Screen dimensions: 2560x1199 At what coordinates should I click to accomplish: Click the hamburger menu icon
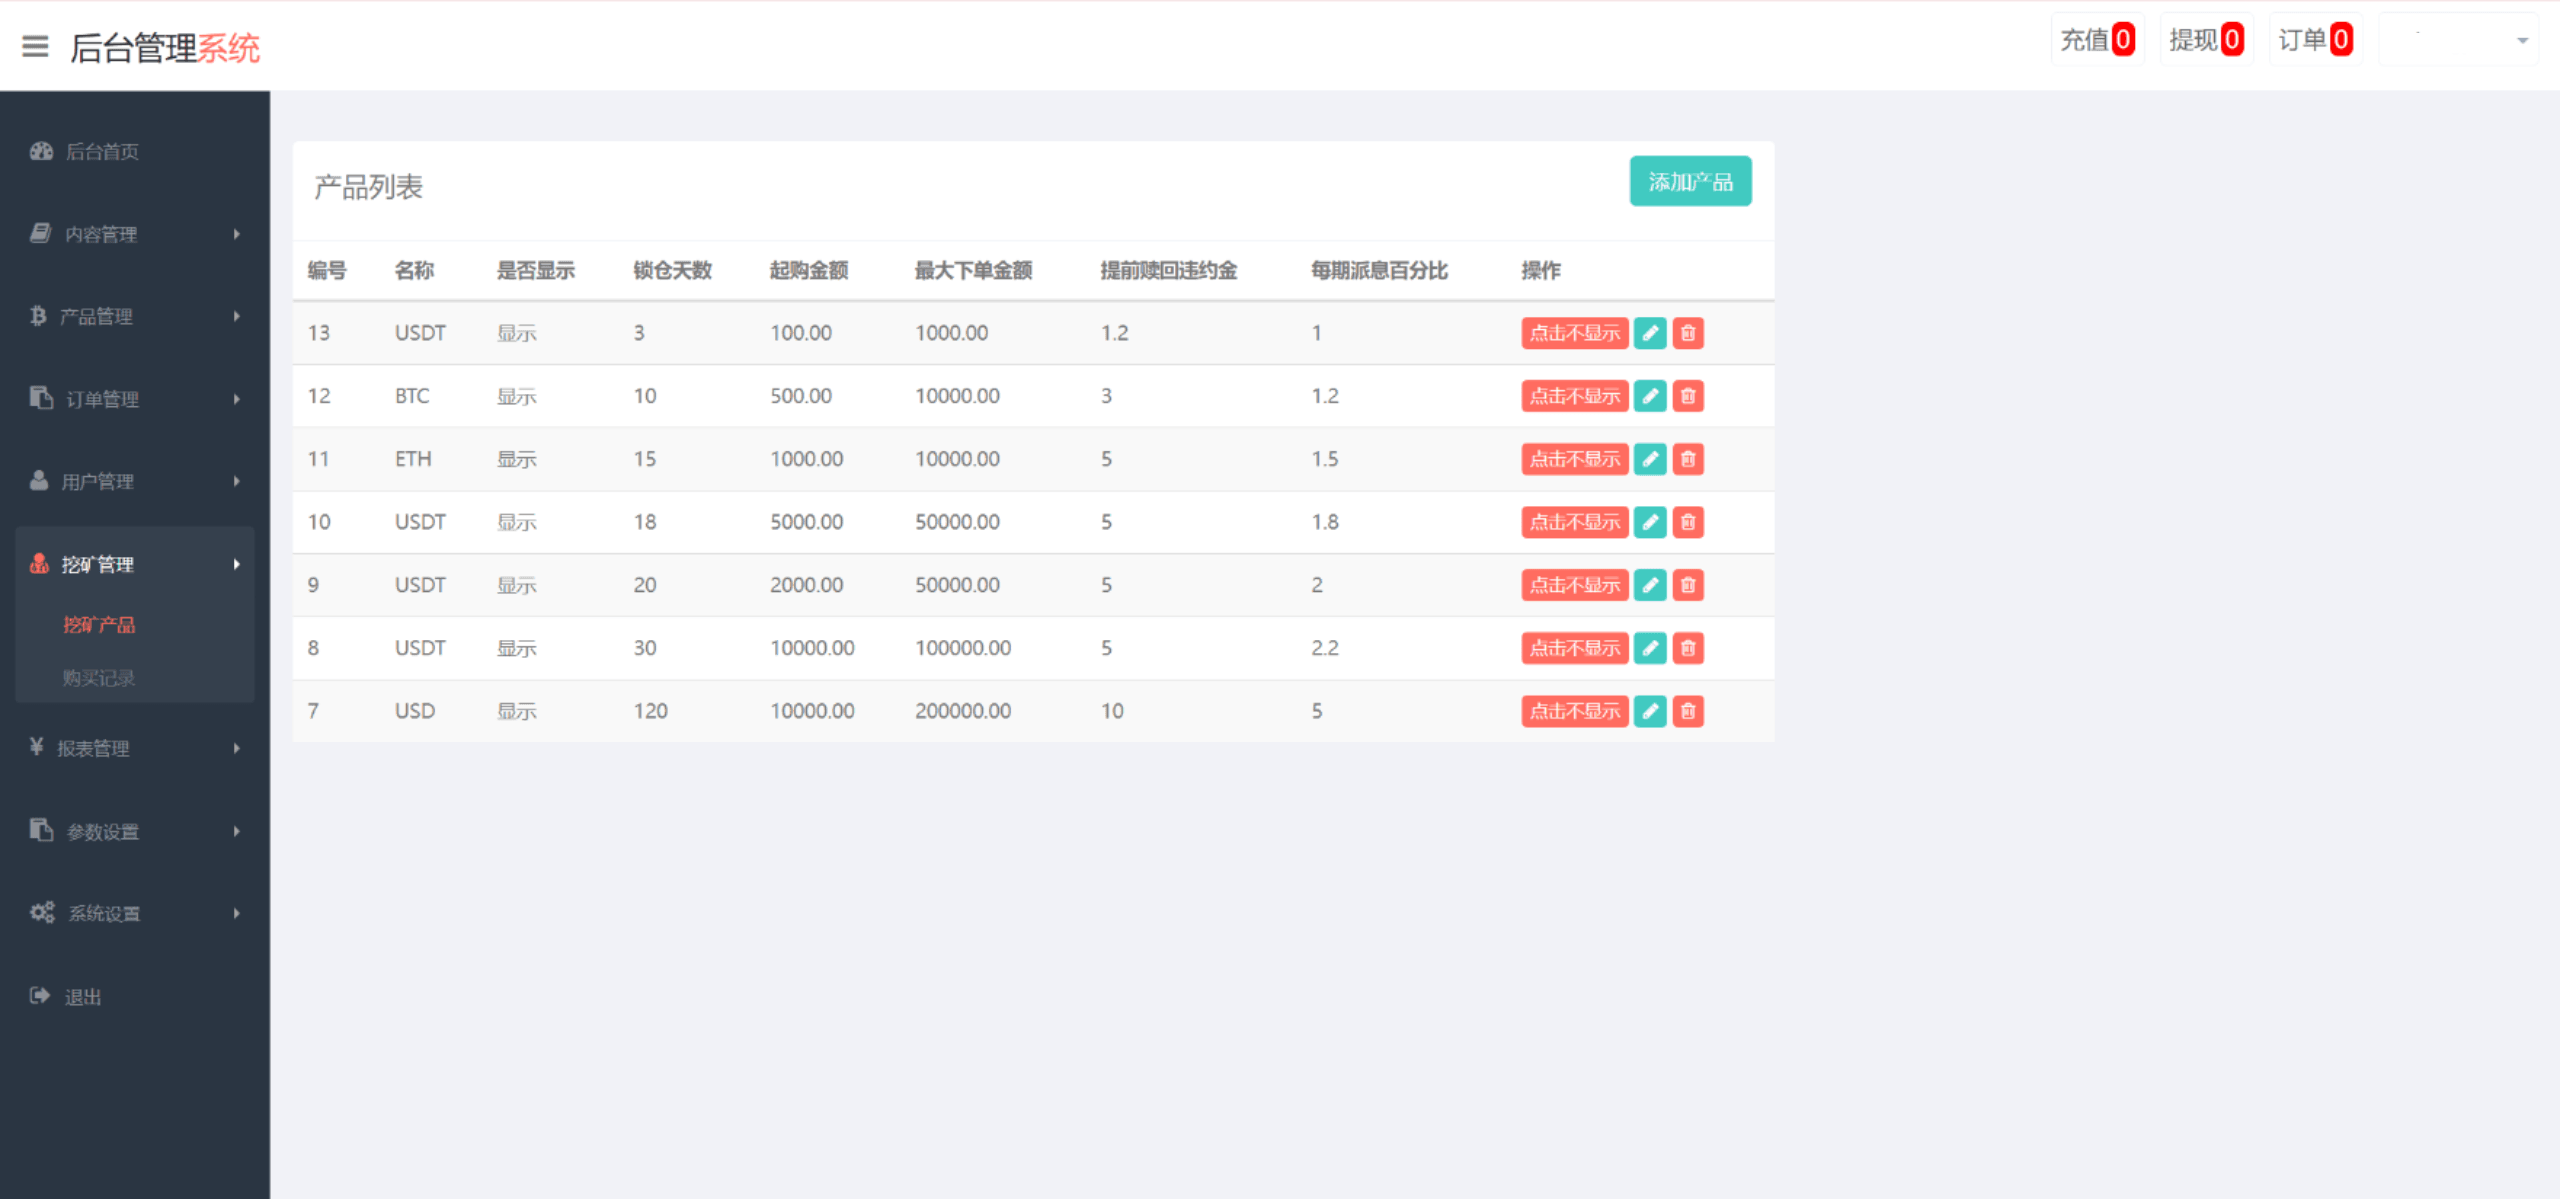click(x=36, y=47)
